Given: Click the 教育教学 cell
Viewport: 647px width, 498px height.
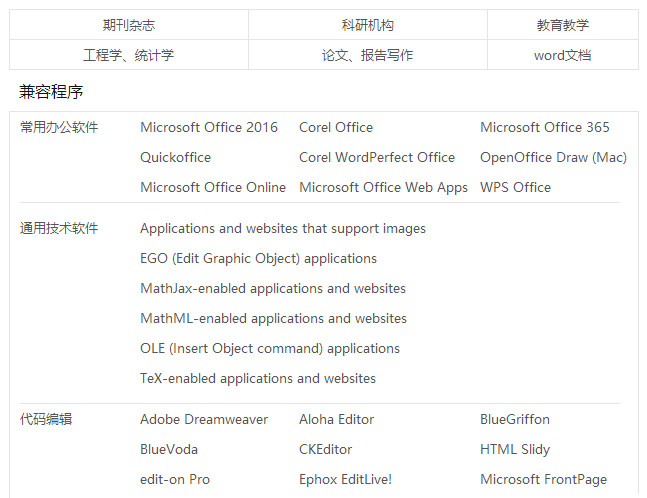Looking at the screenshot, I should 562,25.
